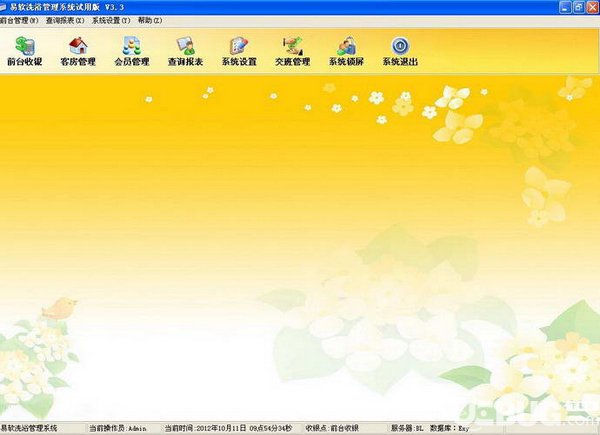Lock screen with 系统锁屏 icon
The width and height of the screenshot is (600, 435).
[x=346, y=51]
